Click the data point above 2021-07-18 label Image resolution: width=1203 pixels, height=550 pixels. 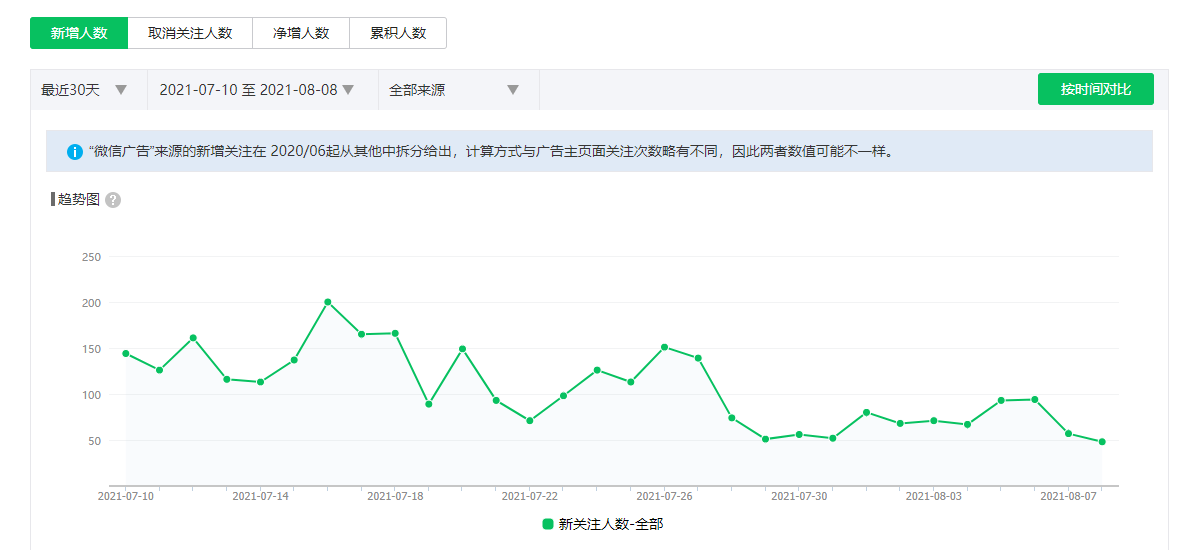(395, 333)
